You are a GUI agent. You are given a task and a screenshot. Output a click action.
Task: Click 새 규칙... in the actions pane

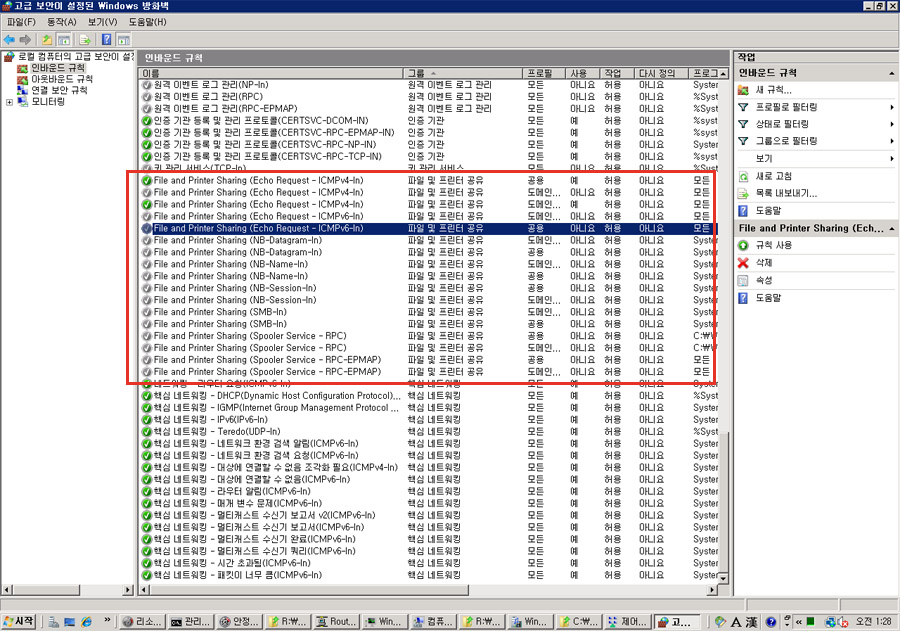pyautogui.click(x=773, y=90)
